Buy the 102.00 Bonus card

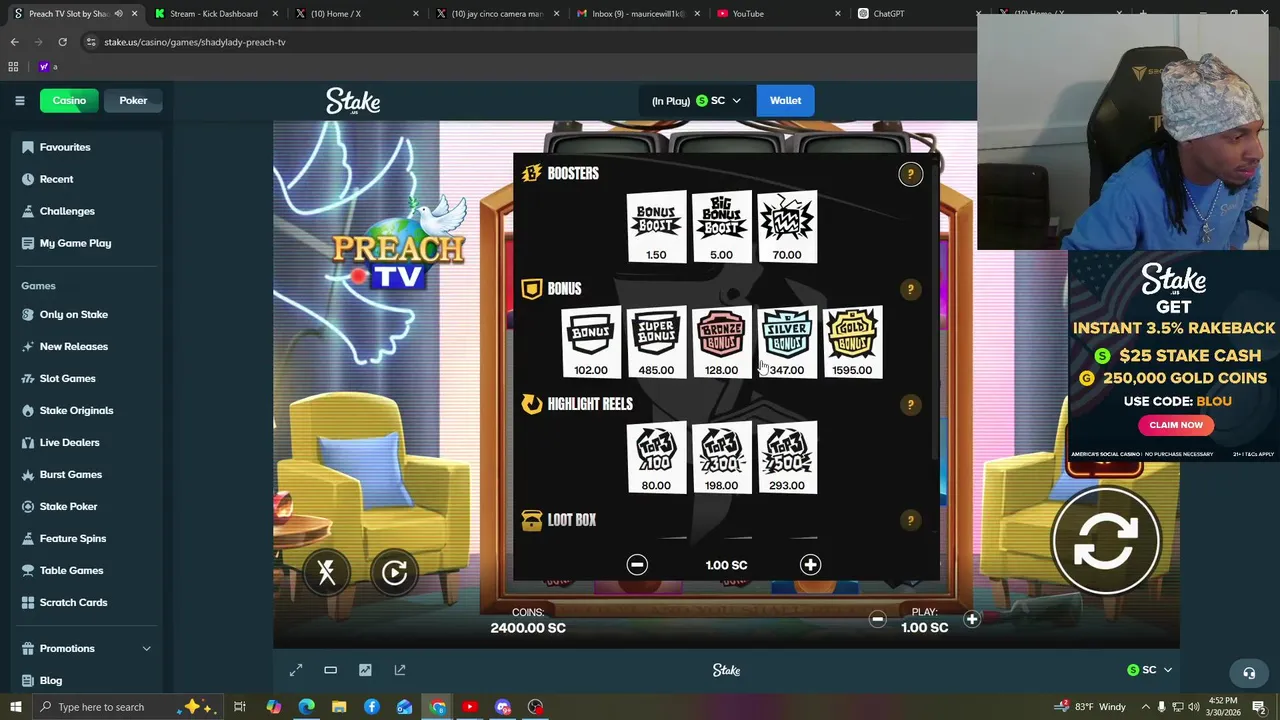click(x=591, y=342)
